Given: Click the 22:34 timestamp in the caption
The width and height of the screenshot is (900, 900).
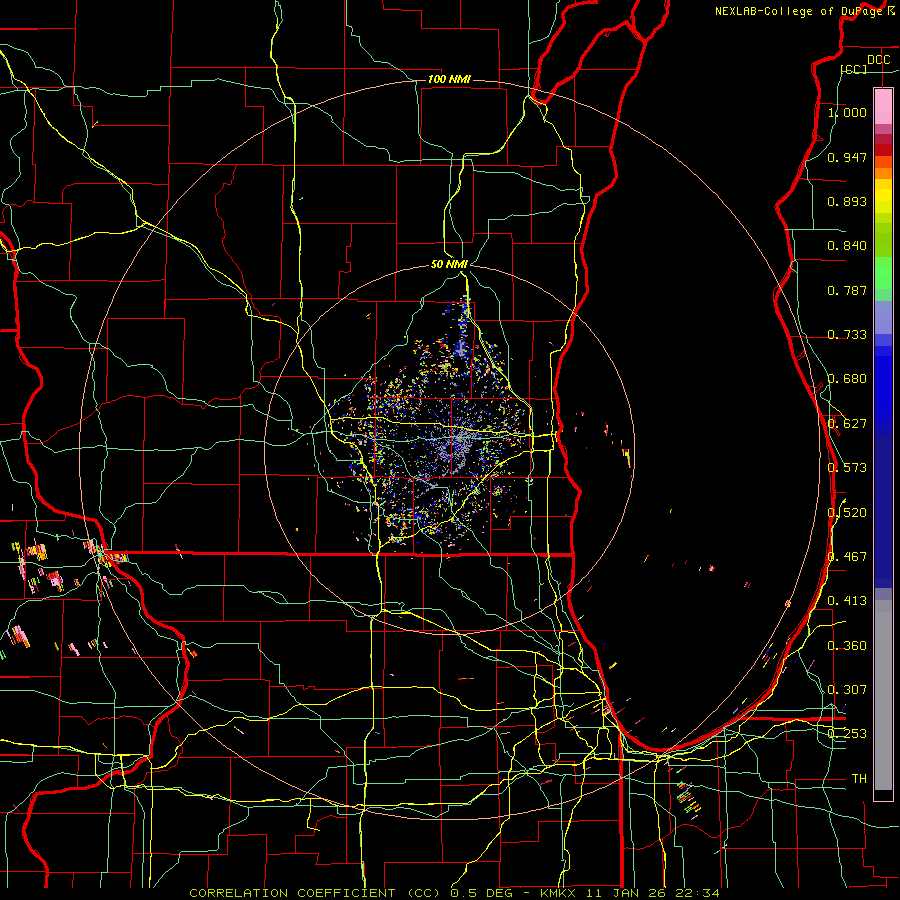Looking at the screenshot, I should point(697,893).
